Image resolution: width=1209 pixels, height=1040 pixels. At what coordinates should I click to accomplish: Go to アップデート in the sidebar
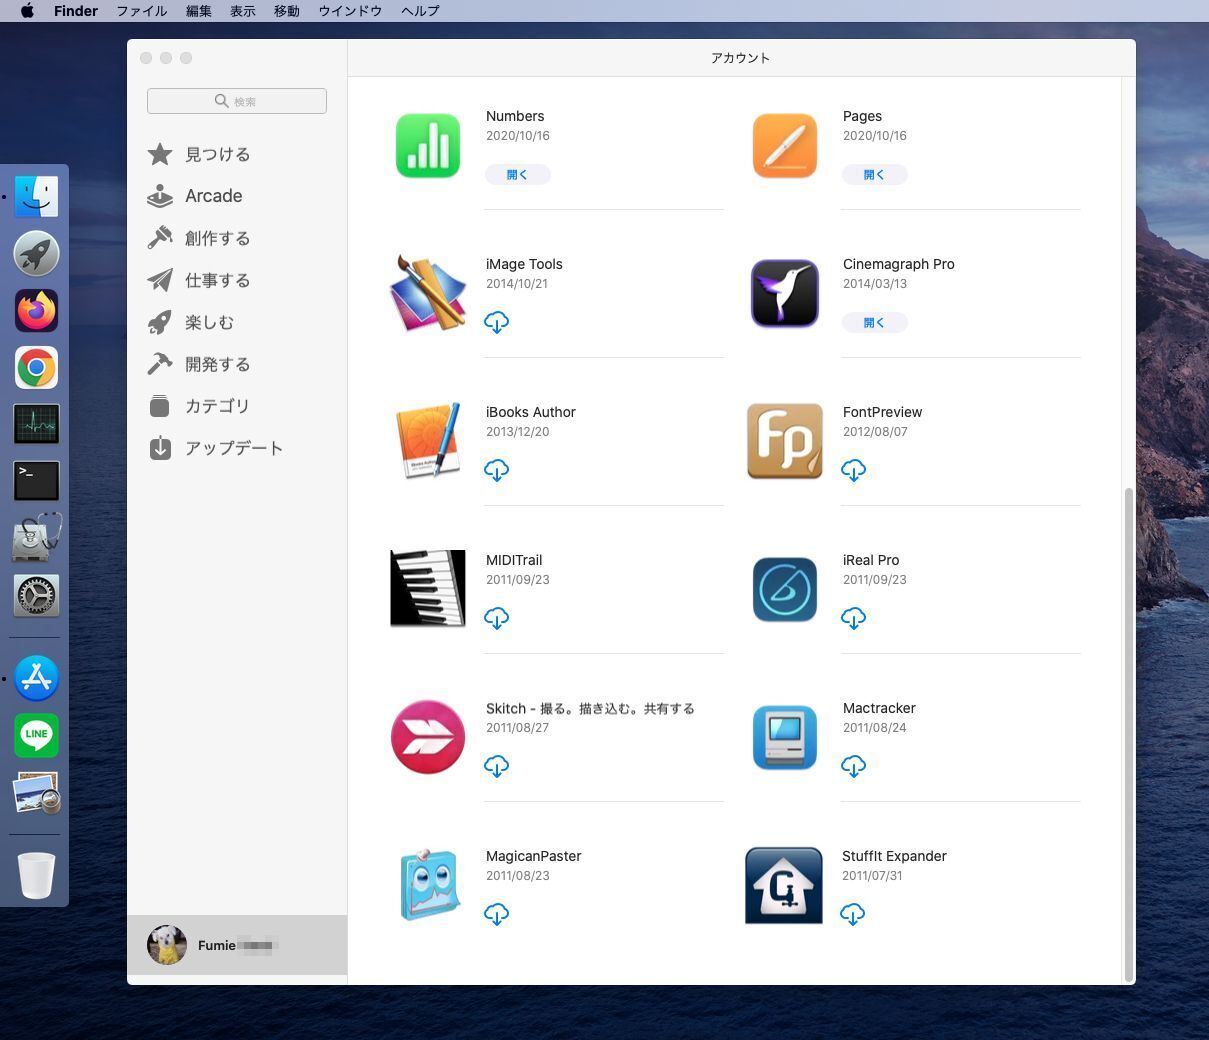tap(233, 448)
